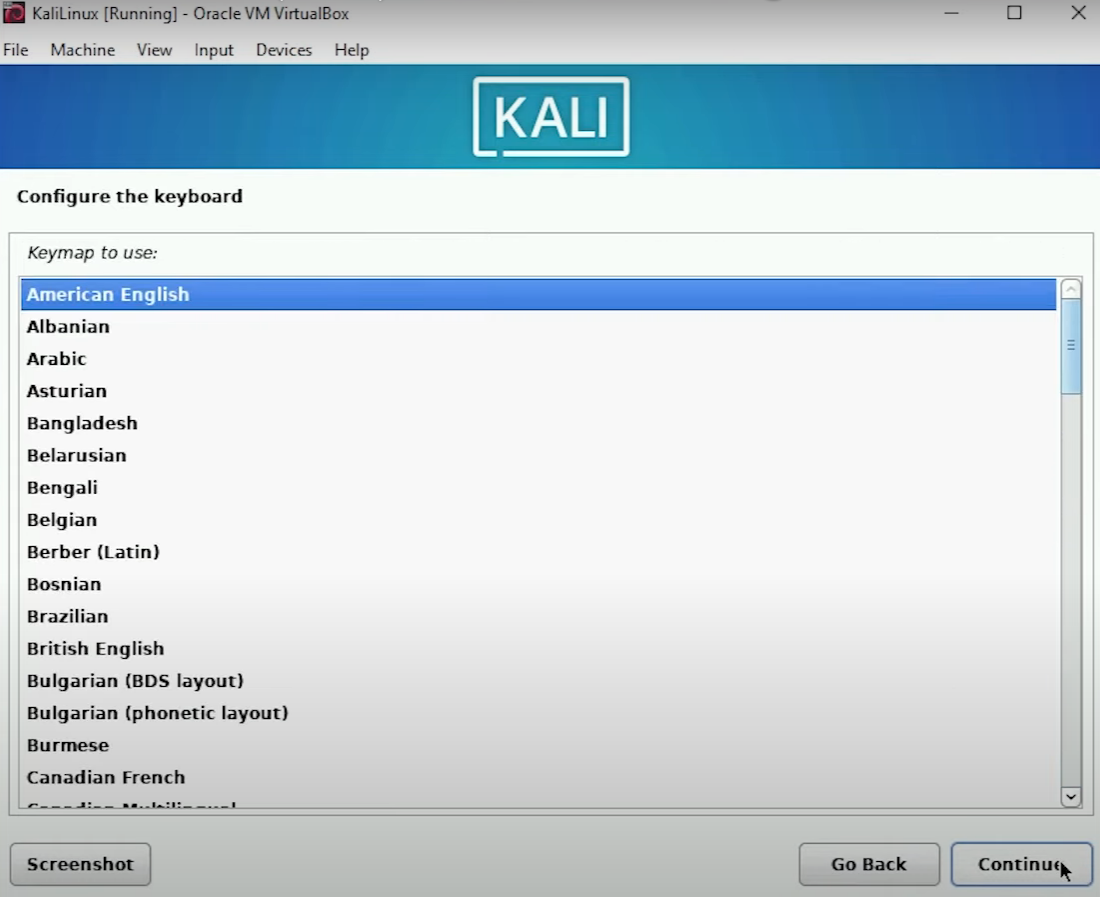
Task: Select British English keymap
Action: tap(538, 649)
